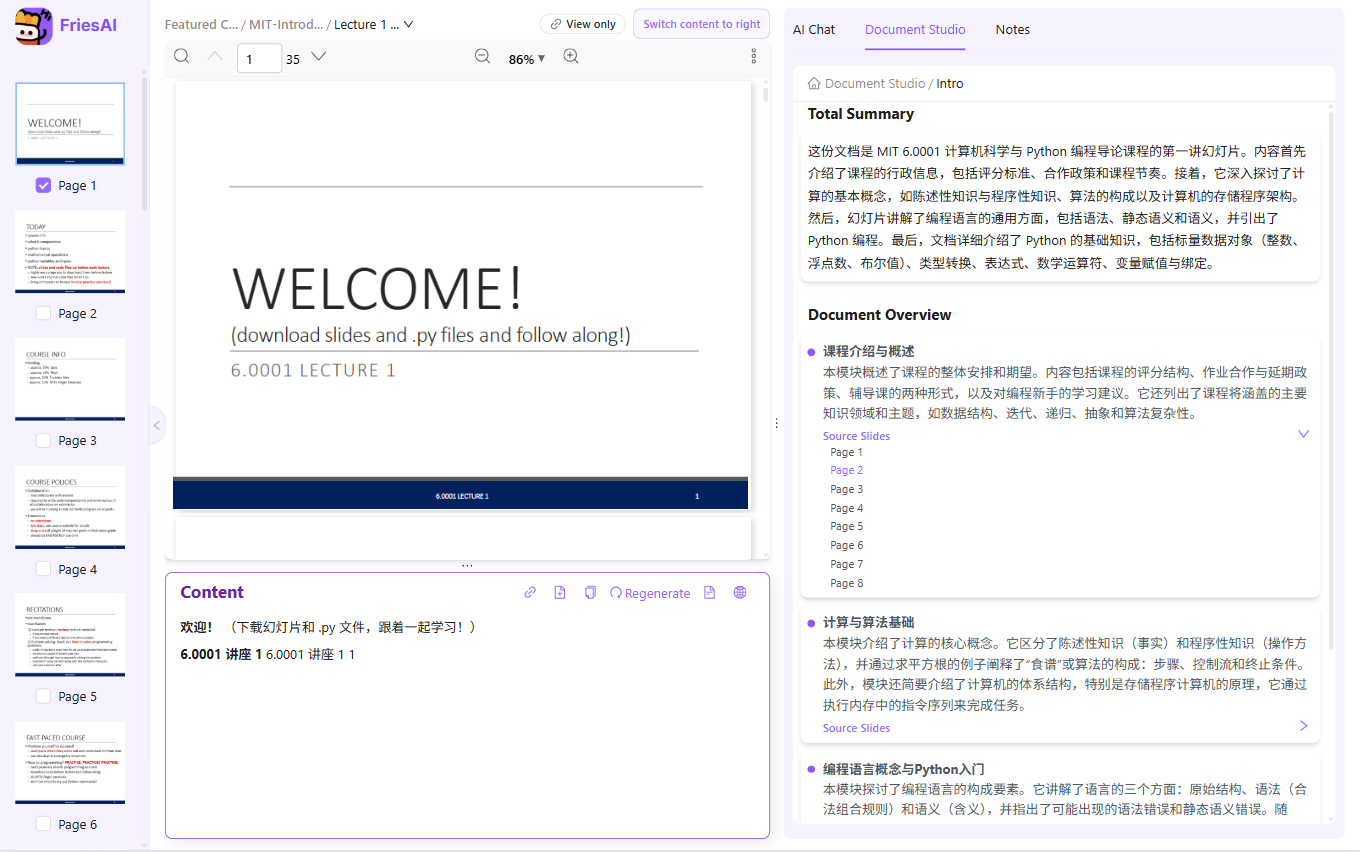Open the search tool in the PDF toolbar
The image size is (1360, 852).
(181, 56)
